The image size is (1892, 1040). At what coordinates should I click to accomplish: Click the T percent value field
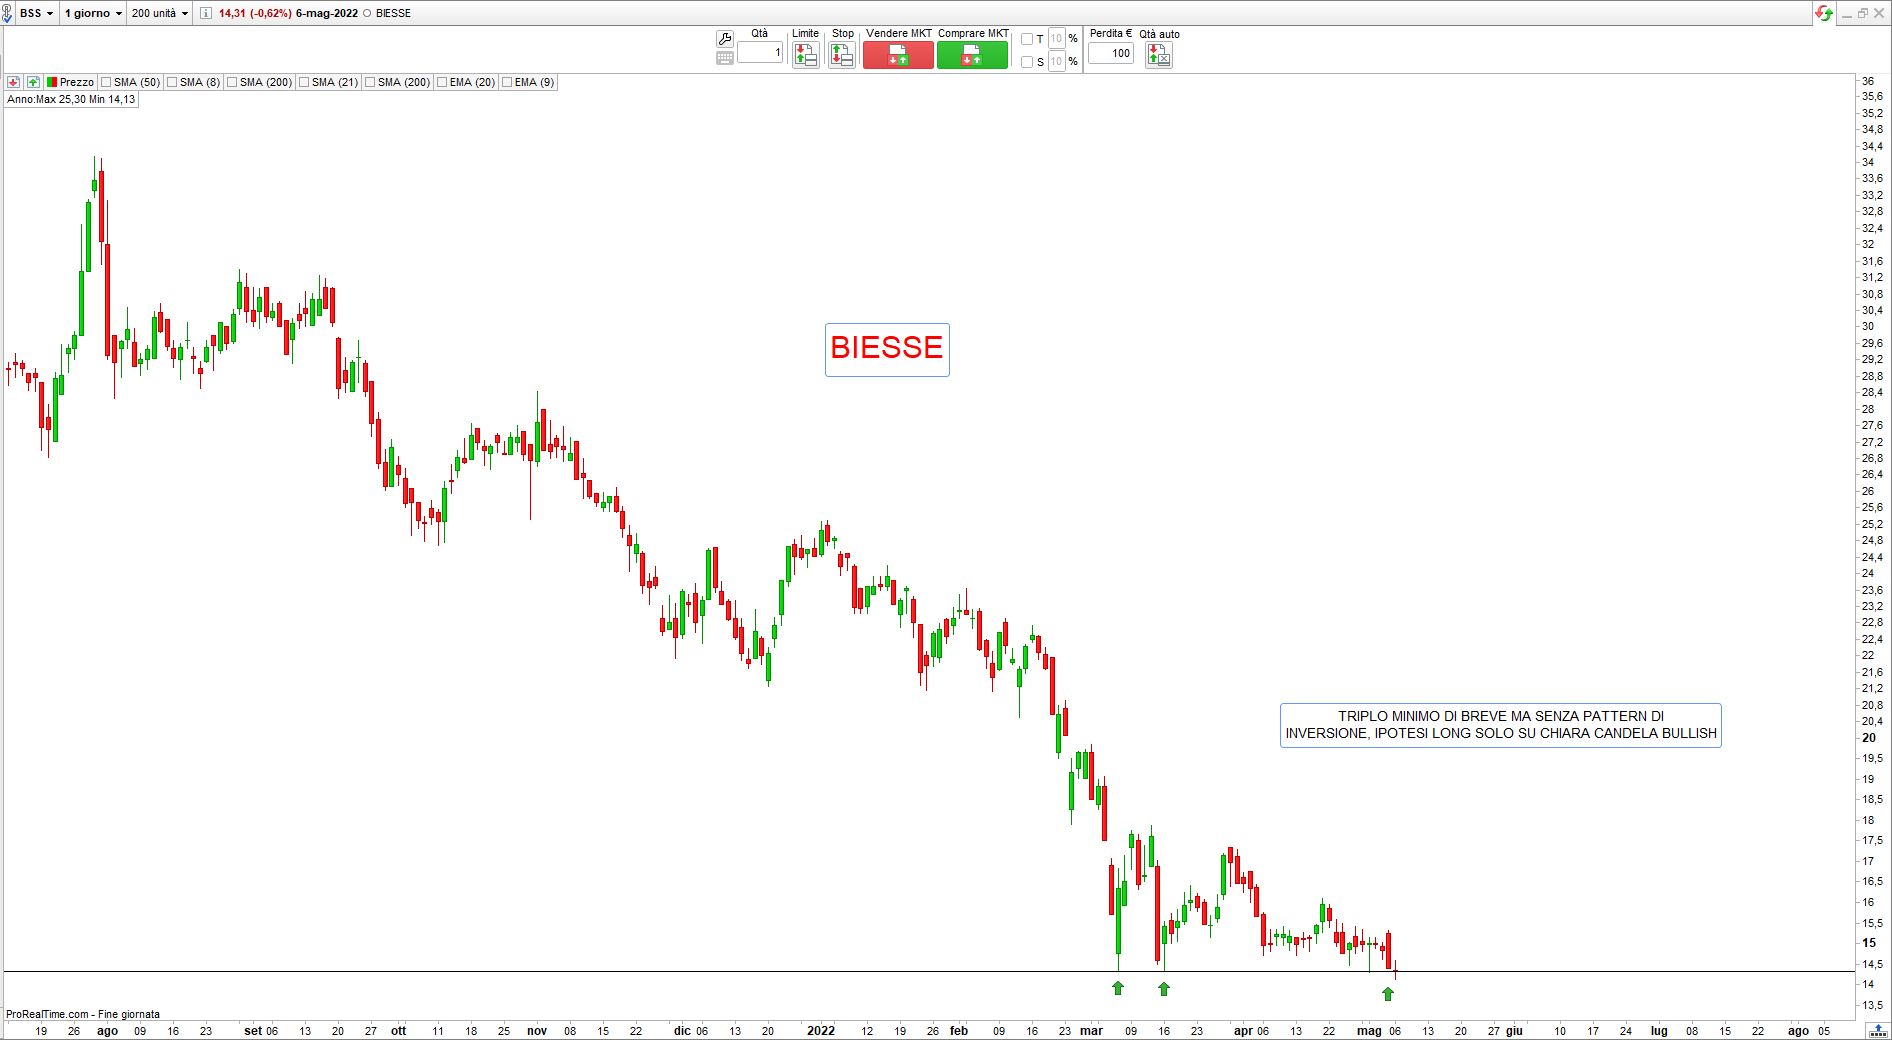[x=1056, y=39]
